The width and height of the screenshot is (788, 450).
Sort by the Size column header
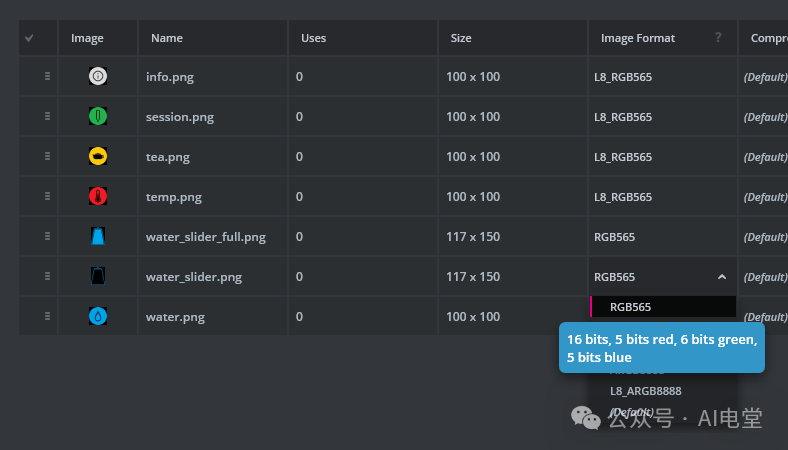click(x=461, y=38)
